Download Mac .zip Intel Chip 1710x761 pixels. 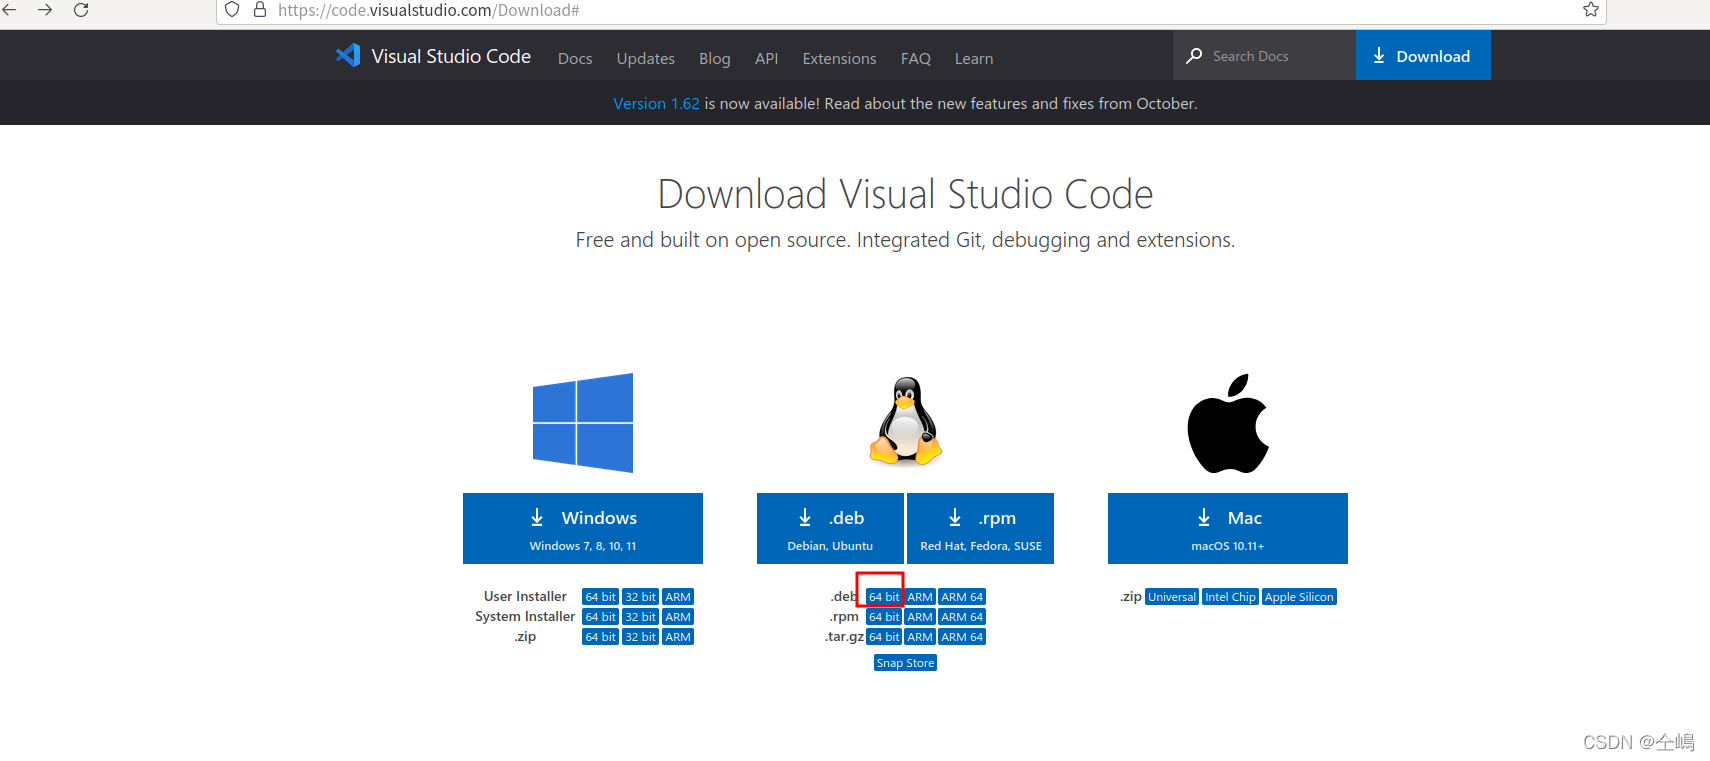(x=1230, y=597)
